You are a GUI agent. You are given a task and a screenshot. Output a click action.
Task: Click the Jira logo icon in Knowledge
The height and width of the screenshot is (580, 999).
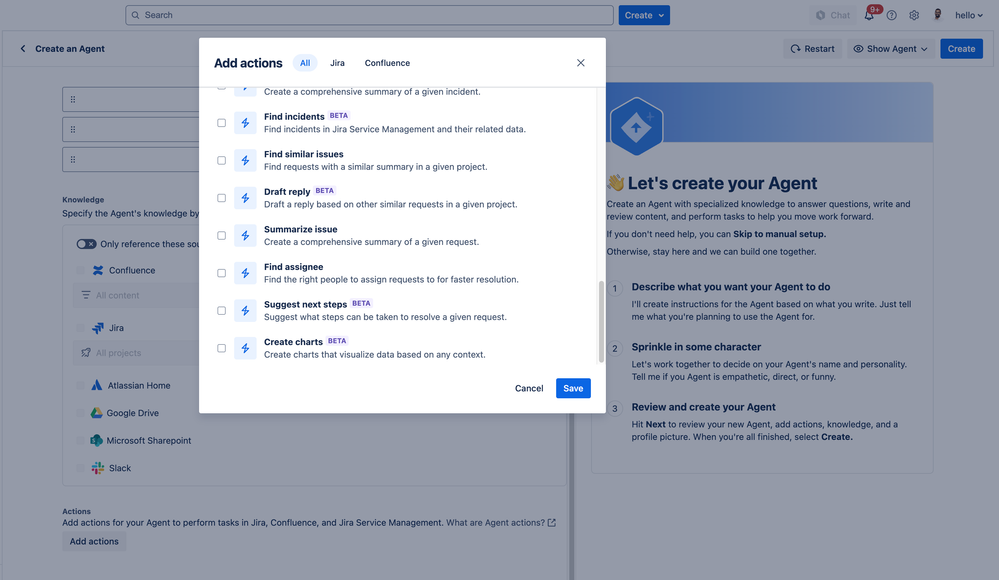pyautogui.click(x=97, y=328)
